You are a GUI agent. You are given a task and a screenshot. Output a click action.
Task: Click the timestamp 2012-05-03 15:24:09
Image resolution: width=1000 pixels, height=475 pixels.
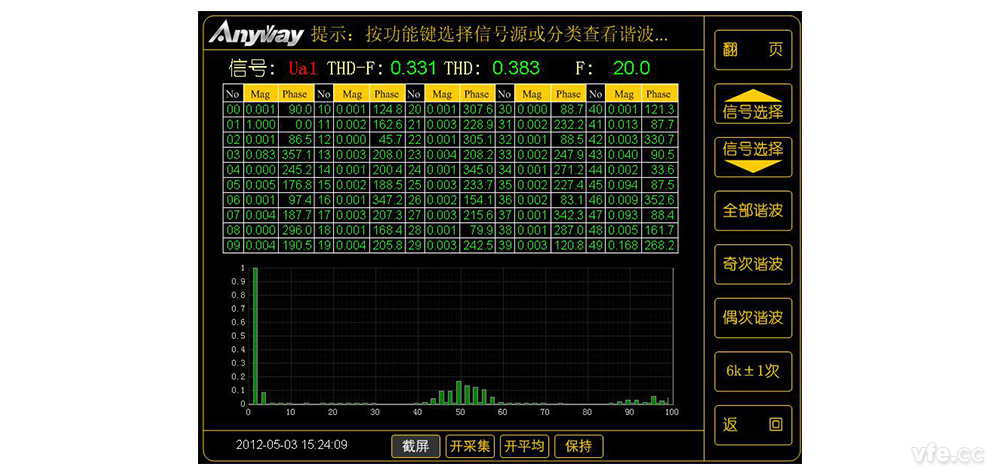point(291,445)
